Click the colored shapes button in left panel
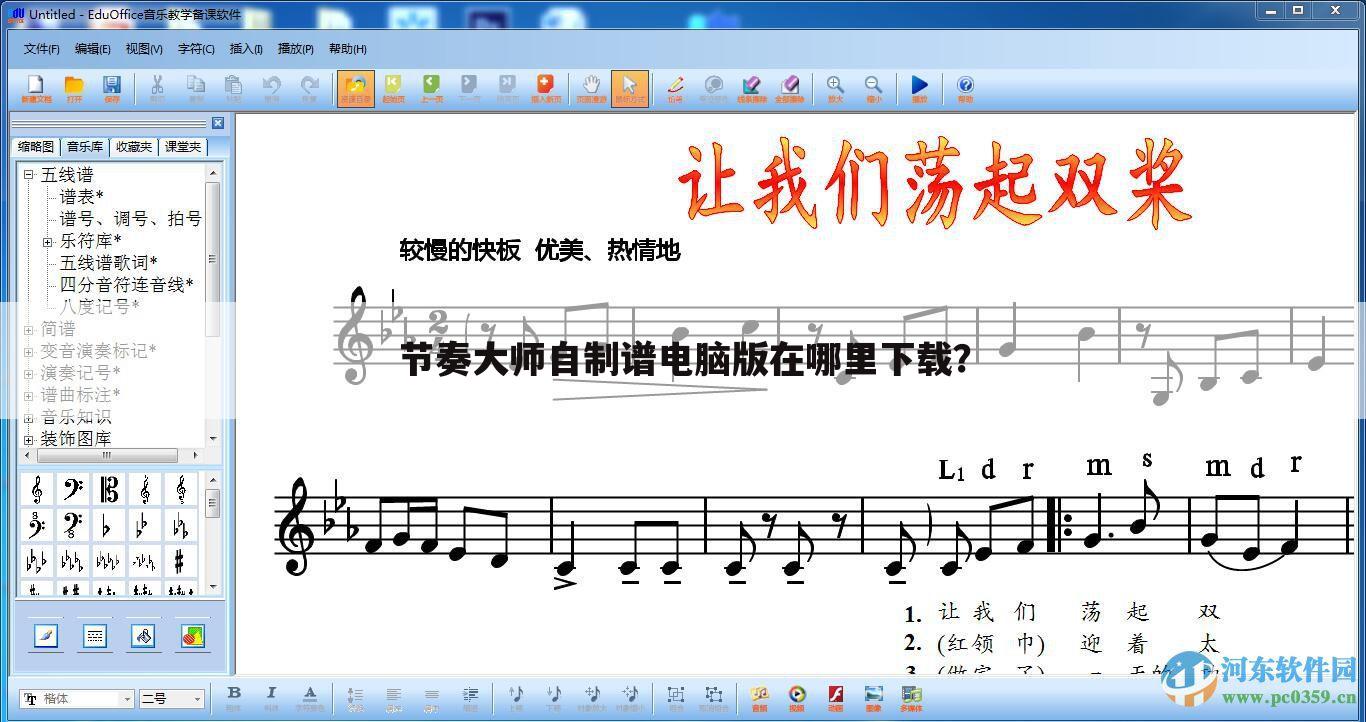 (192, 636)
